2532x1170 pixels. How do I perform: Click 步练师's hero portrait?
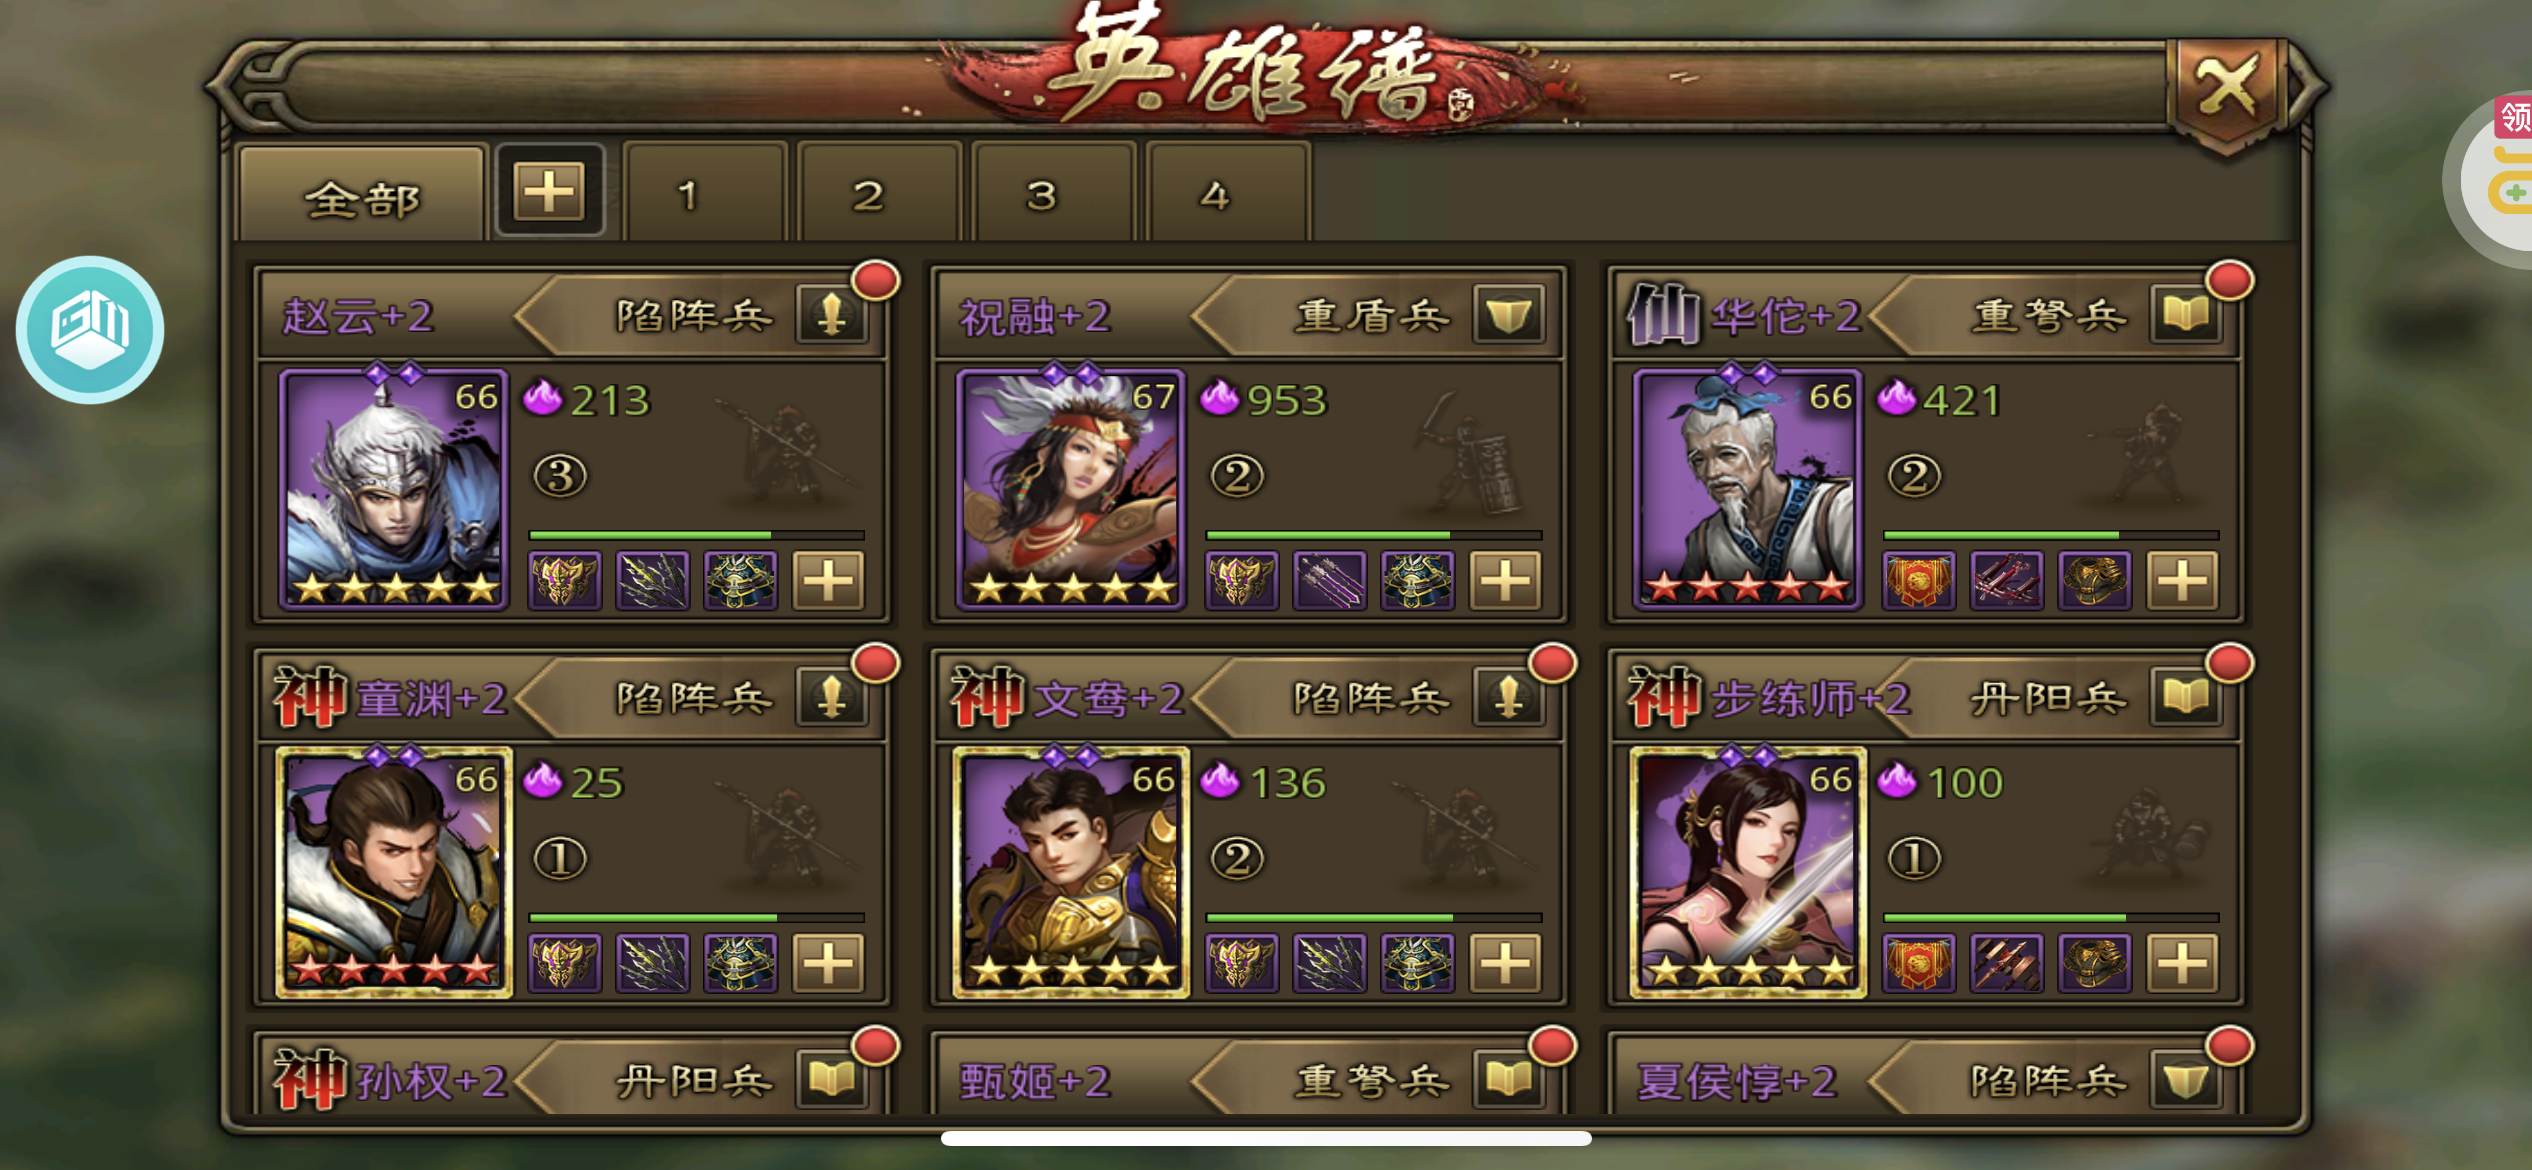tap(1748, 872)
